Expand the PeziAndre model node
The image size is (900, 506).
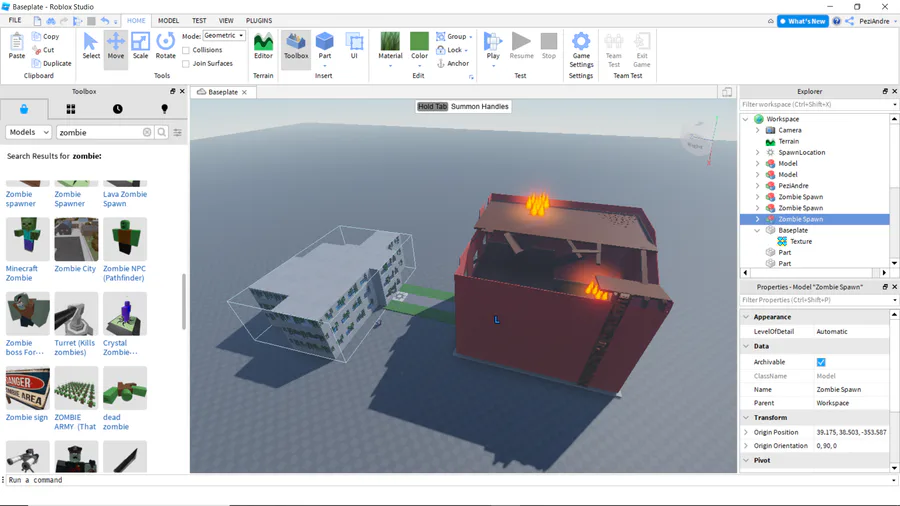(x=758, y=186)
